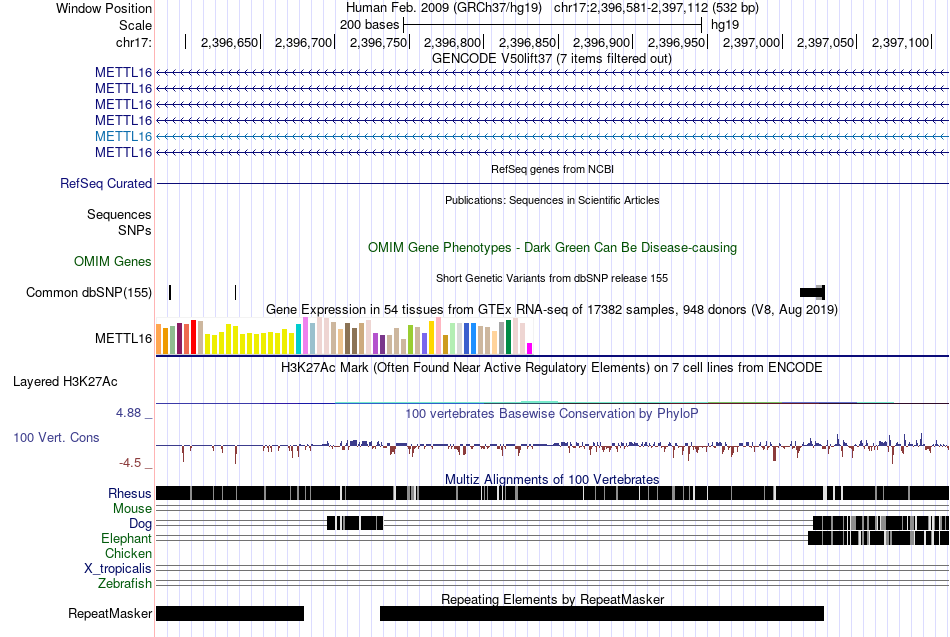Screen dimensions: 950x637
Task: Click the 'Sequences' label of the Publications track
Action: 119,215
